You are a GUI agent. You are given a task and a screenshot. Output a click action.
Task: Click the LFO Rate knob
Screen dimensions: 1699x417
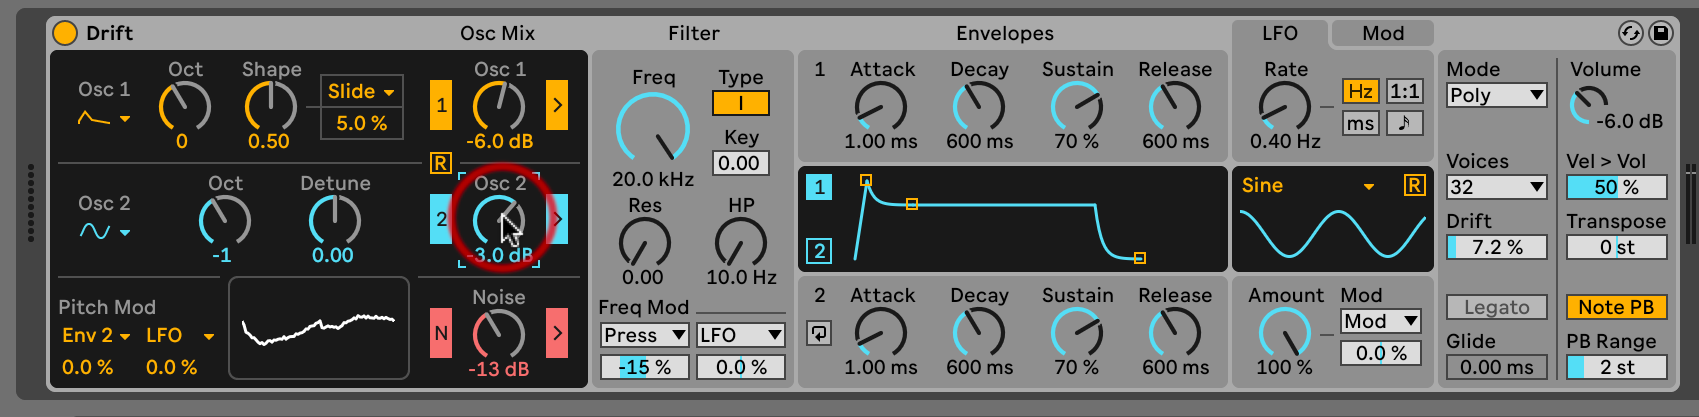pyautogui.click(x=1285, y=105)
